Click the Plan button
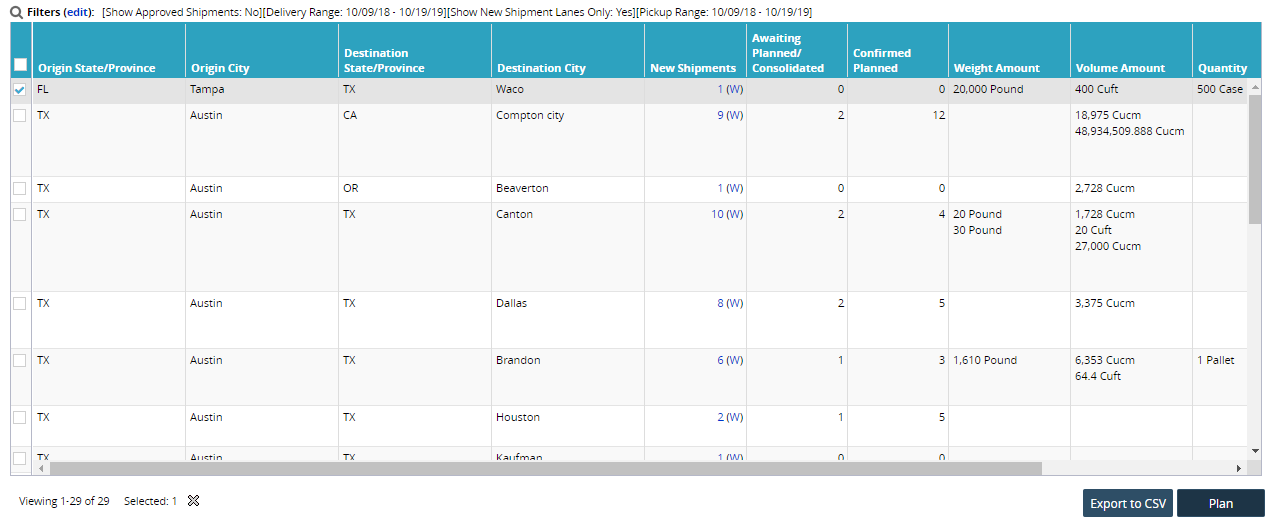The width and height of the screenshot is (1274, 523). (1220, 503)
